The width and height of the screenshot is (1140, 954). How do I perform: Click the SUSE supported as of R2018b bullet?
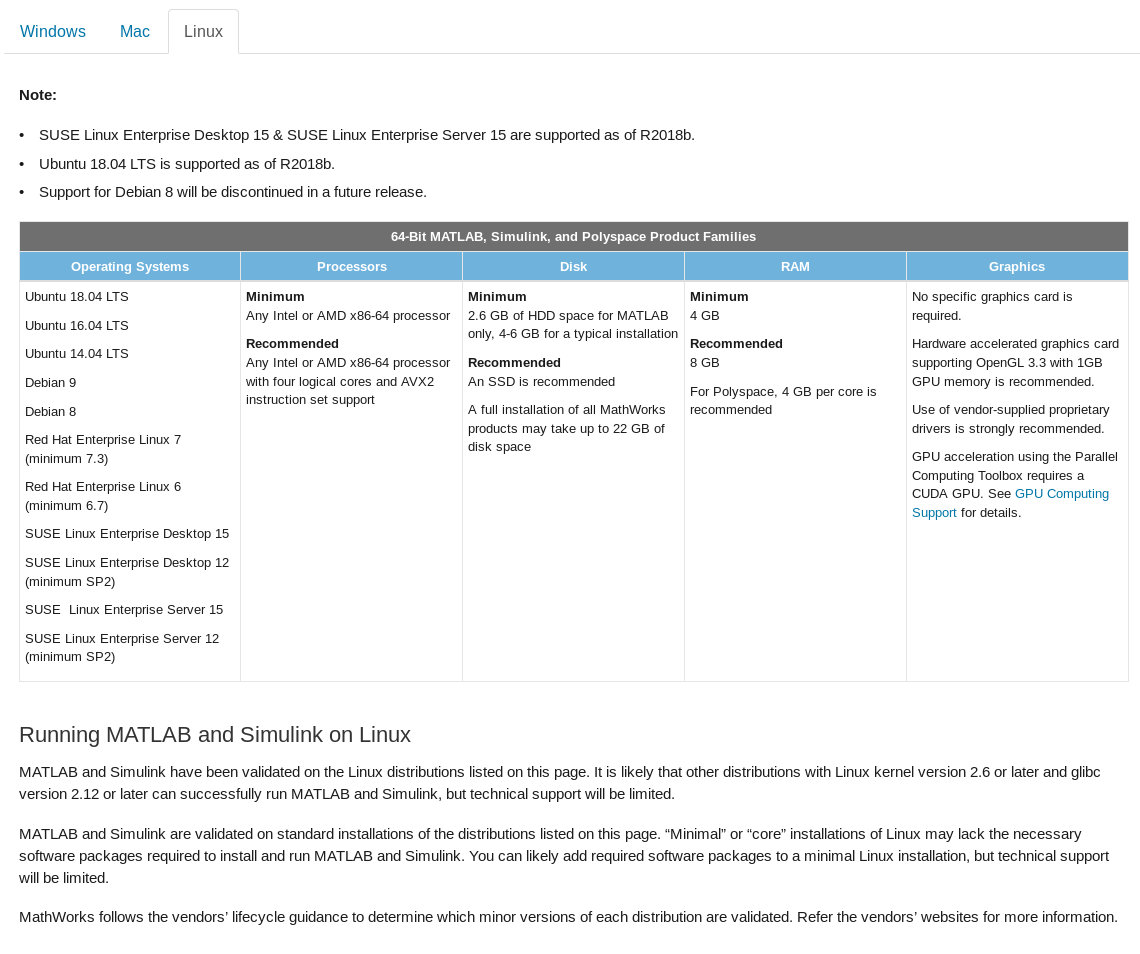[x=367, y=135]
